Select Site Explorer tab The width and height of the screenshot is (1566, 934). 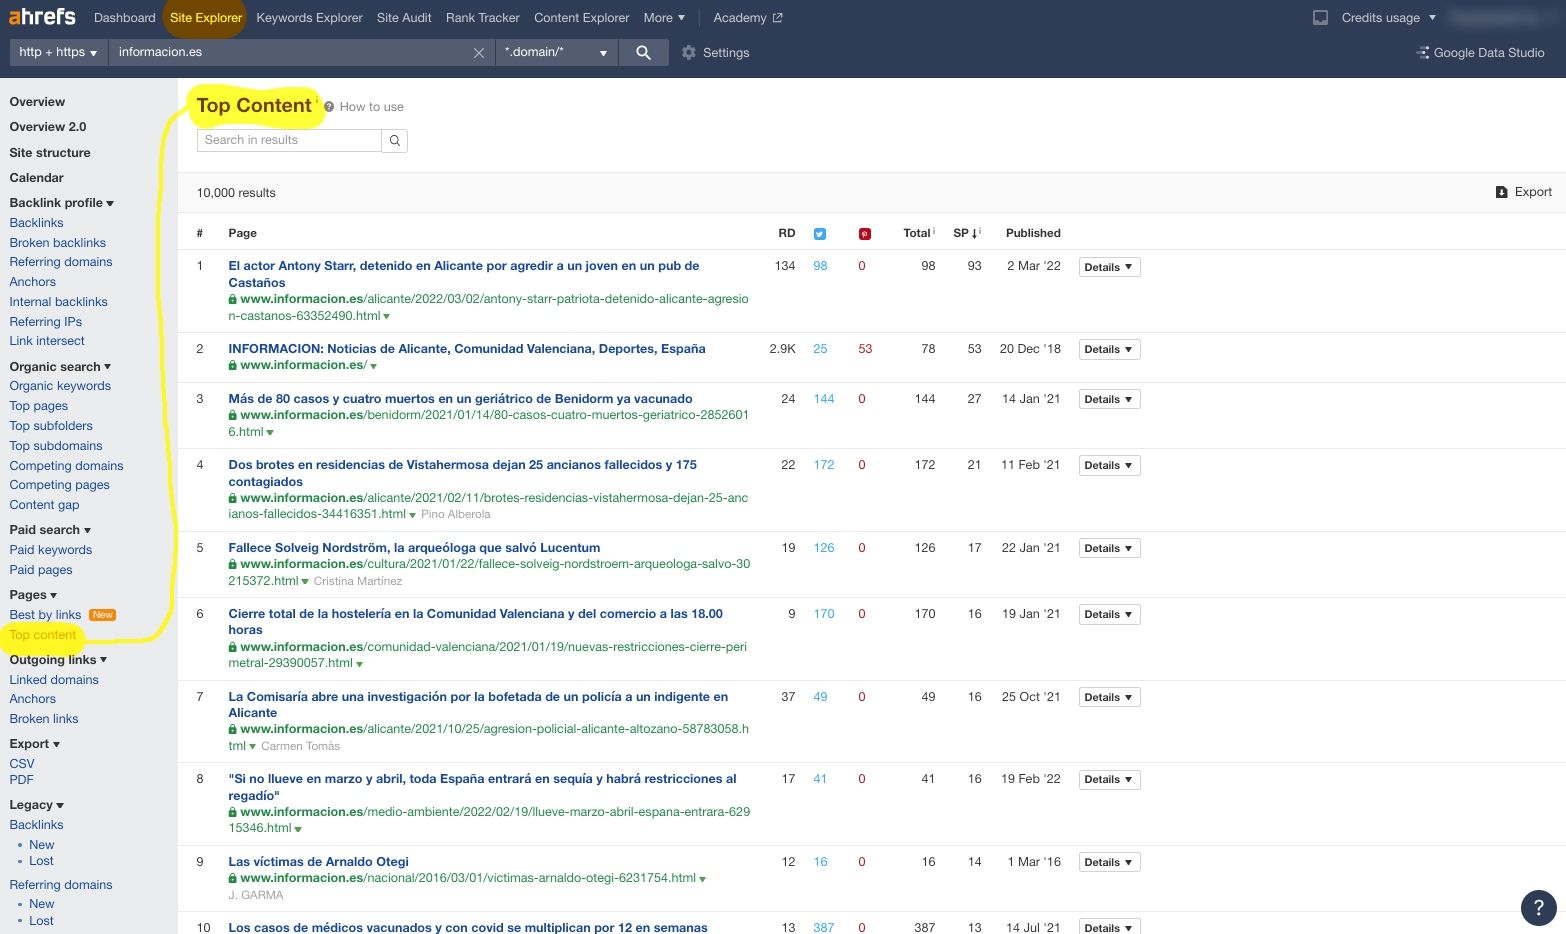tap(206, 18)
